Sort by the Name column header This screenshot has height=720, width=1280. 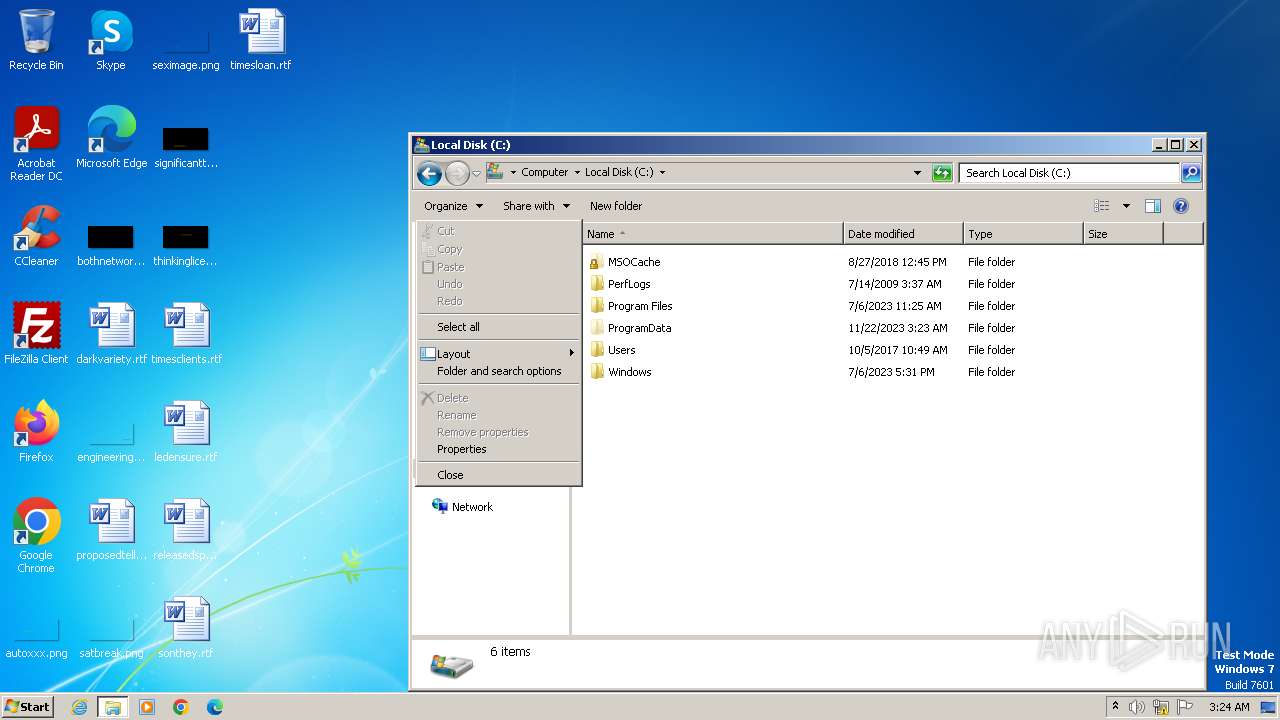click(713, 234)
